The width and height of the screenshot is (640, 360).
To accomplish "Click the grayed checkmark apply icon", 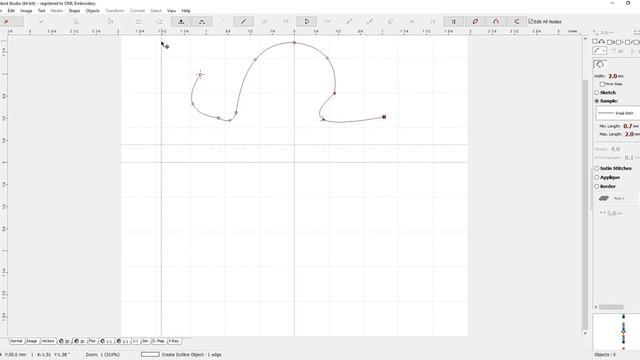I will [x=41, y=22].
